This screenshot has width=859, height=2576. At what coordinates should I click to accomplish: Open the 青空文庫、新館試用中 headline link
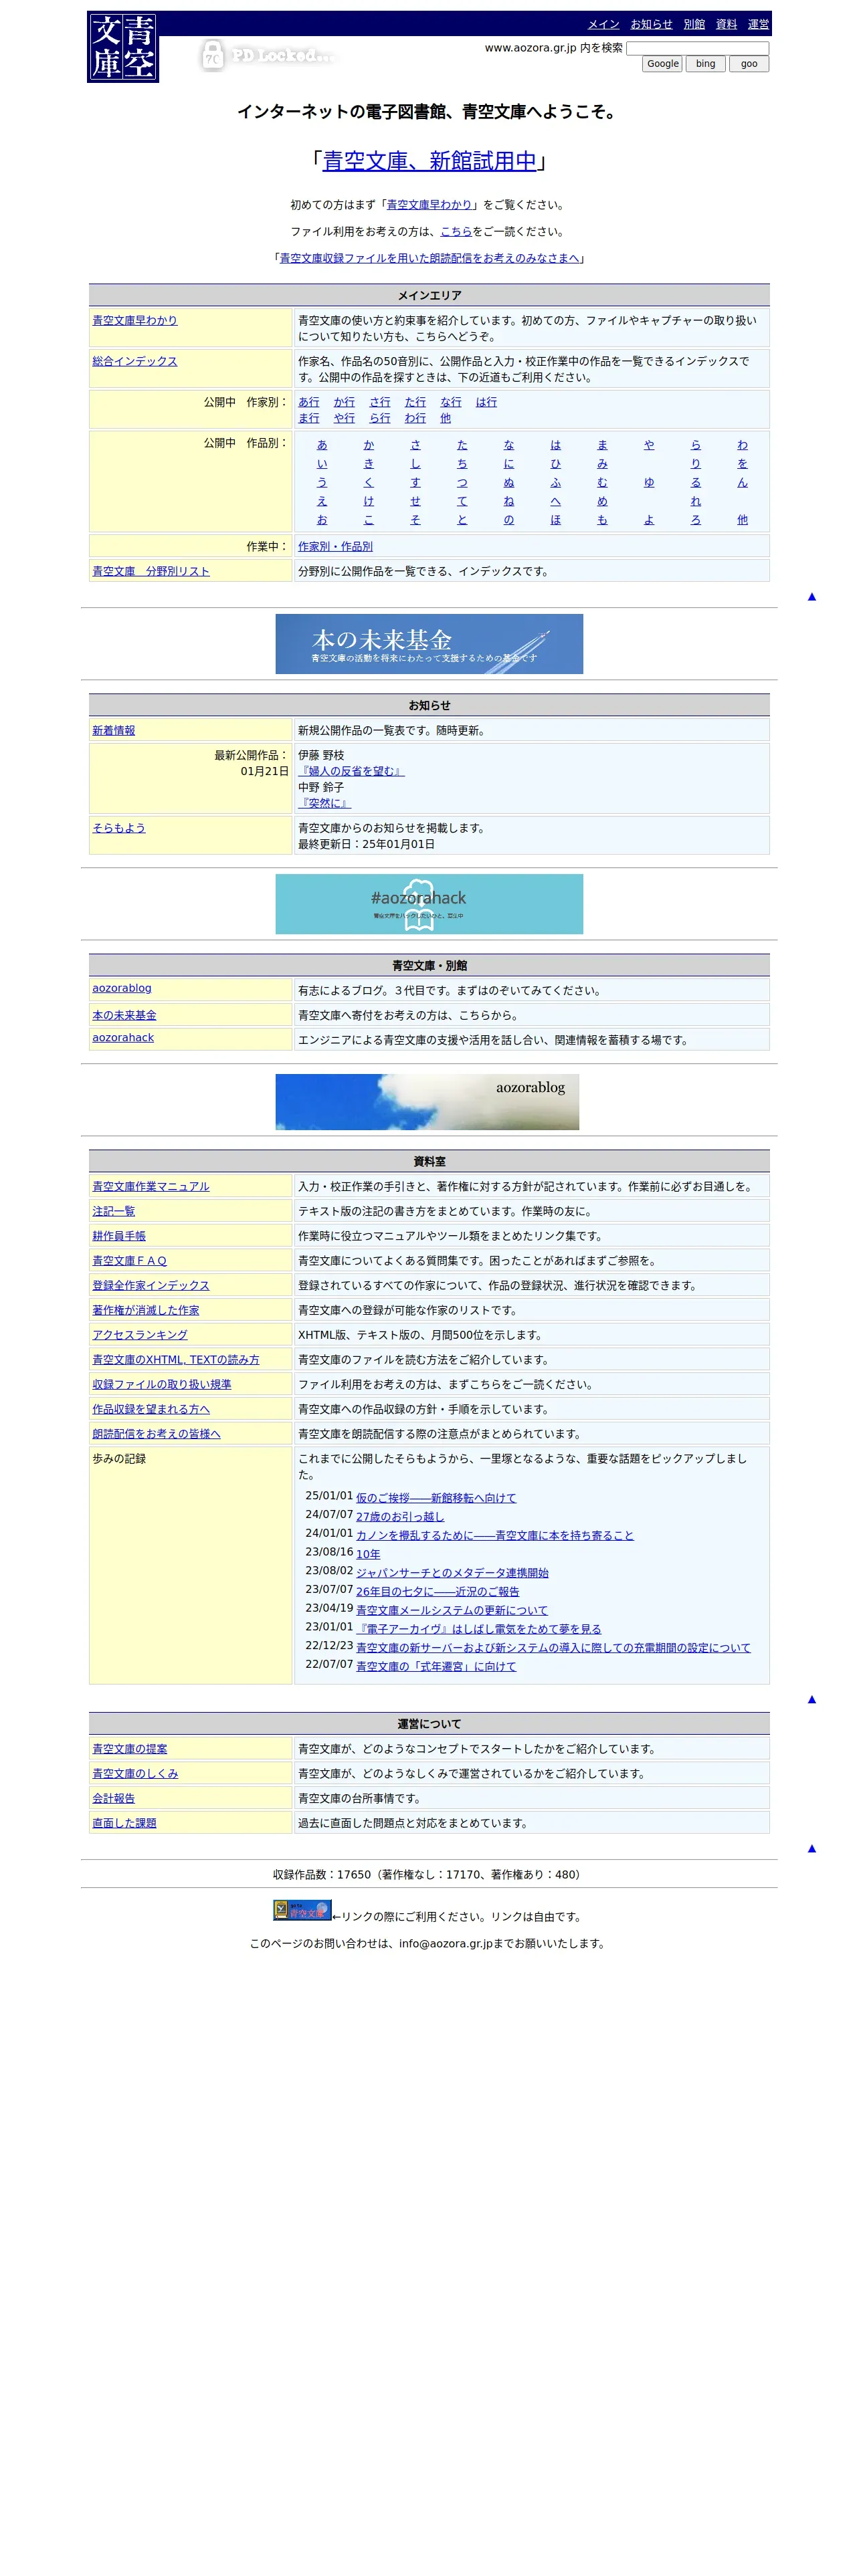(429, 161)
